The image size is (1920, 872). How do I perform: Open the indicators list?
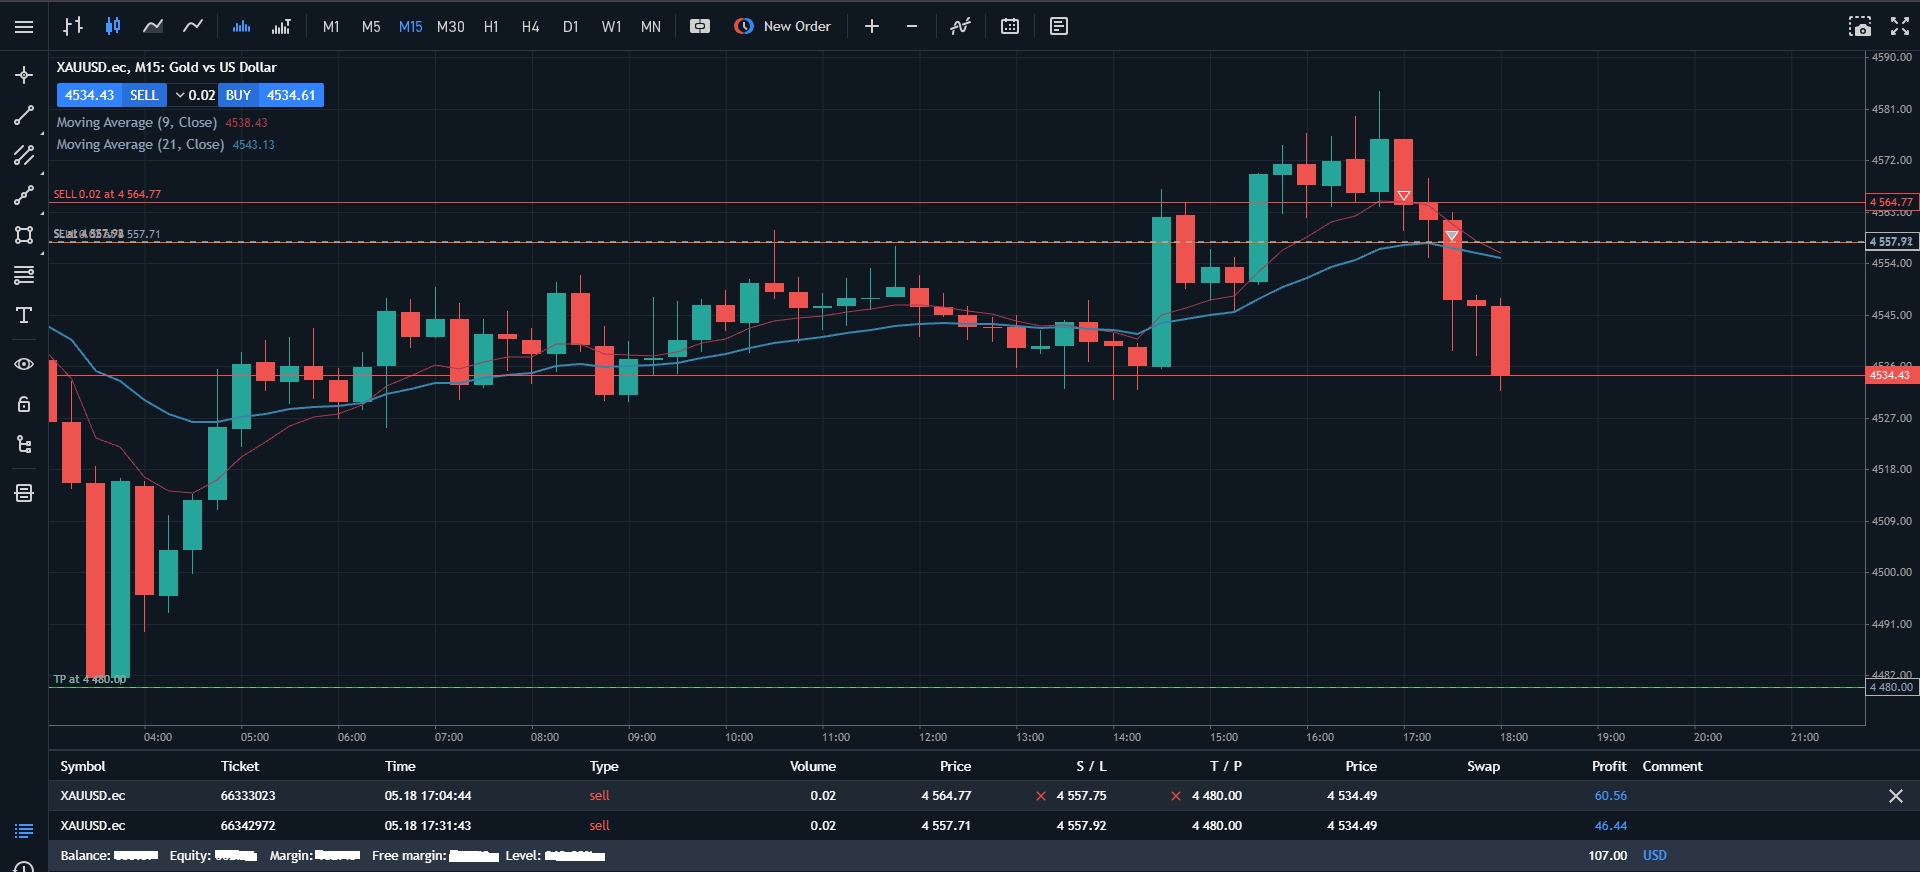(960, 26)
